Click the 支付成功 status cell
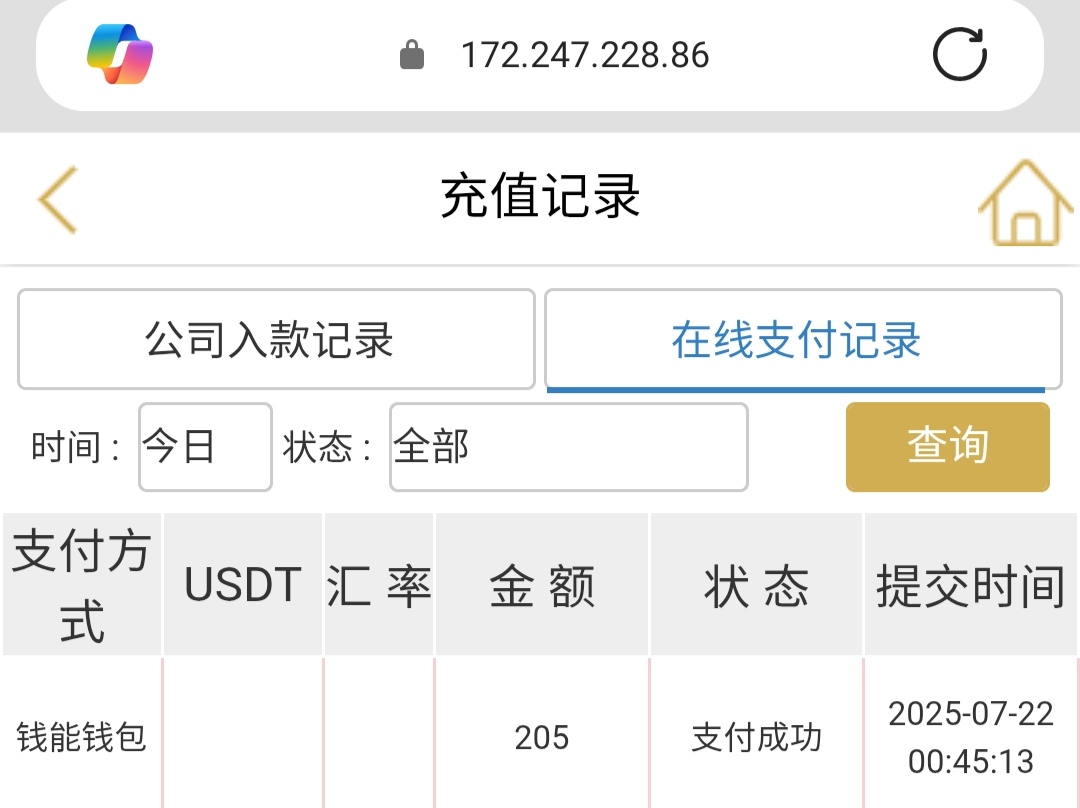Screen dimensions: 1080x808 tap(757, 738)
